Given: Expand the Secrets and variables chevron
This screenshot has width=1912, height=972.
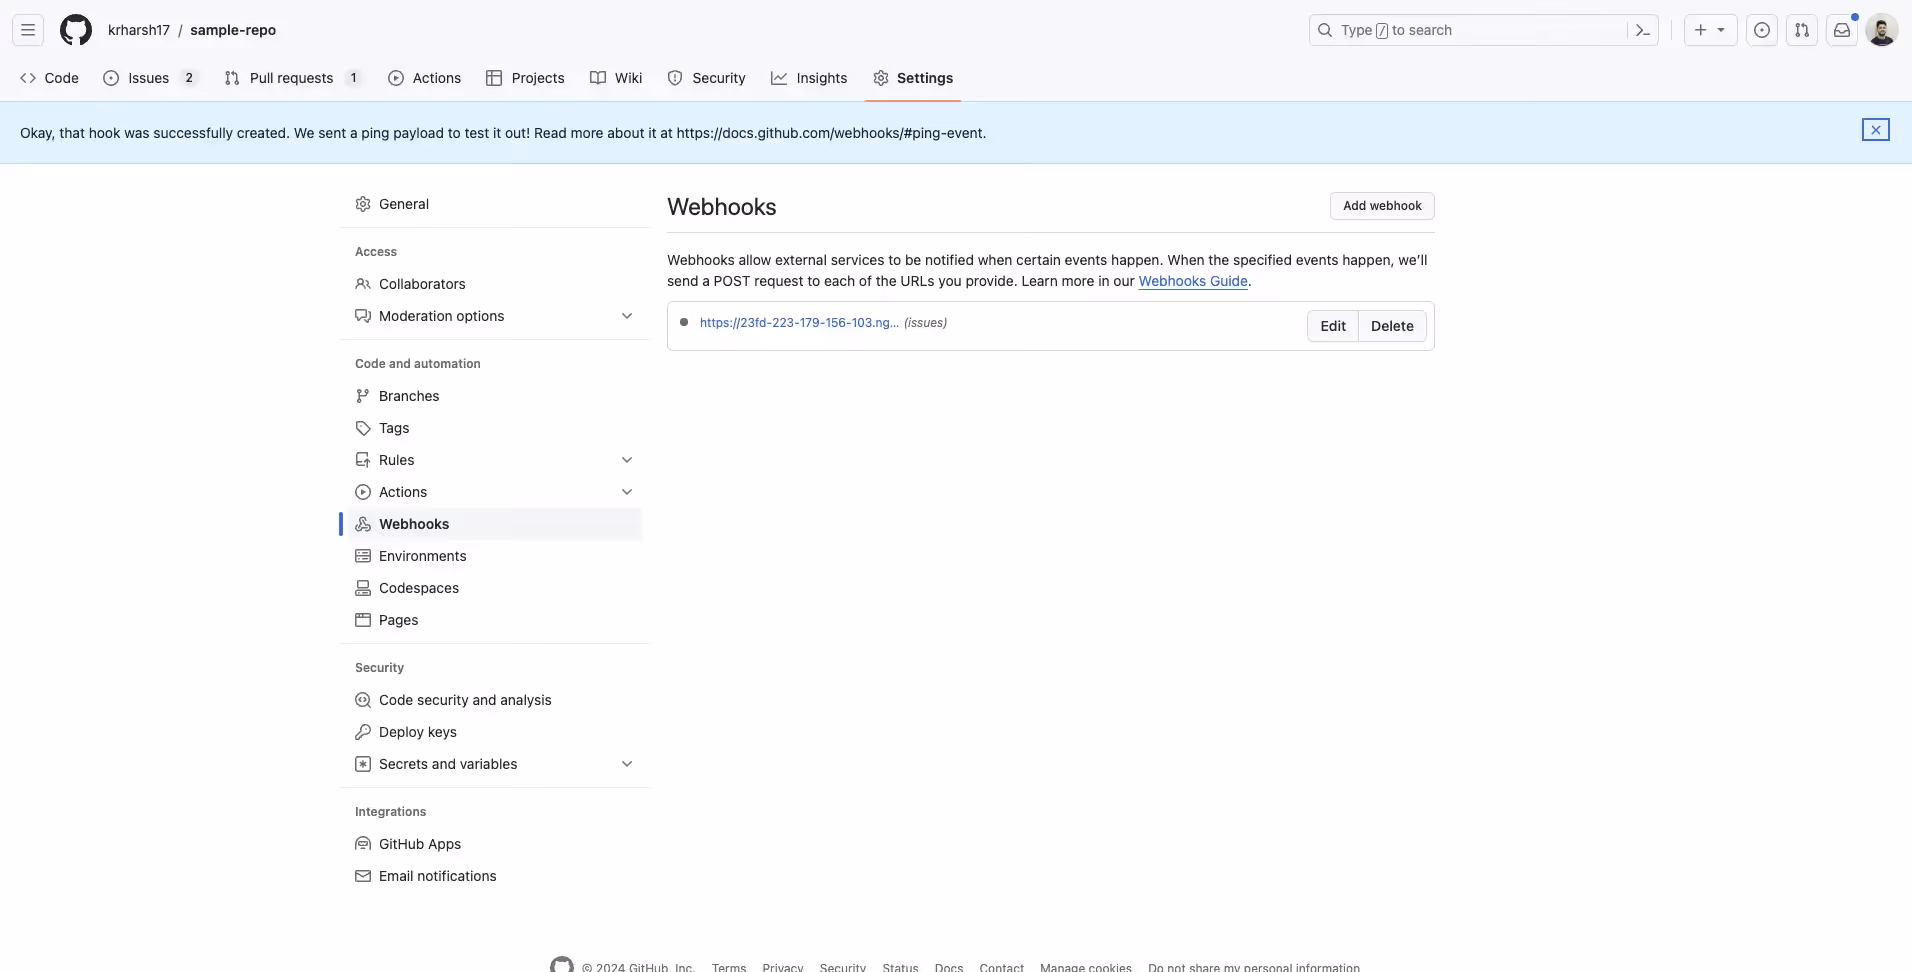Looking at the screenshot, I should coord(627,764).
